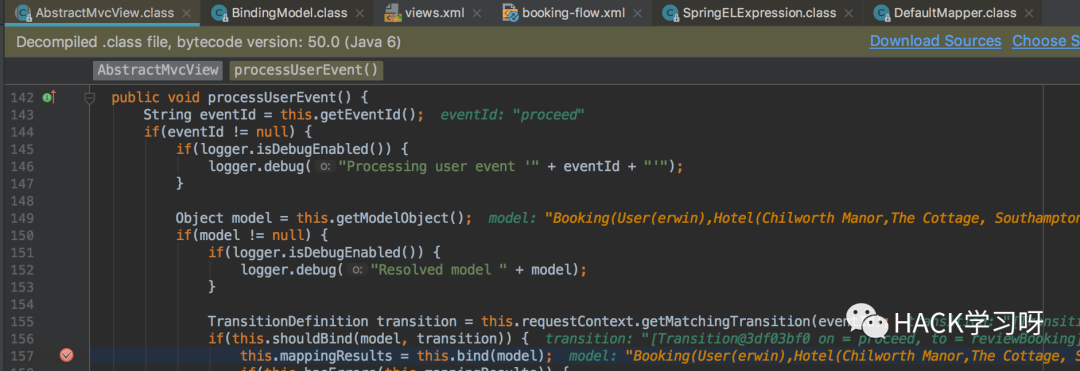1080x371 pixels.
Task: Close the views.xml tab
Action: point(477,13)
